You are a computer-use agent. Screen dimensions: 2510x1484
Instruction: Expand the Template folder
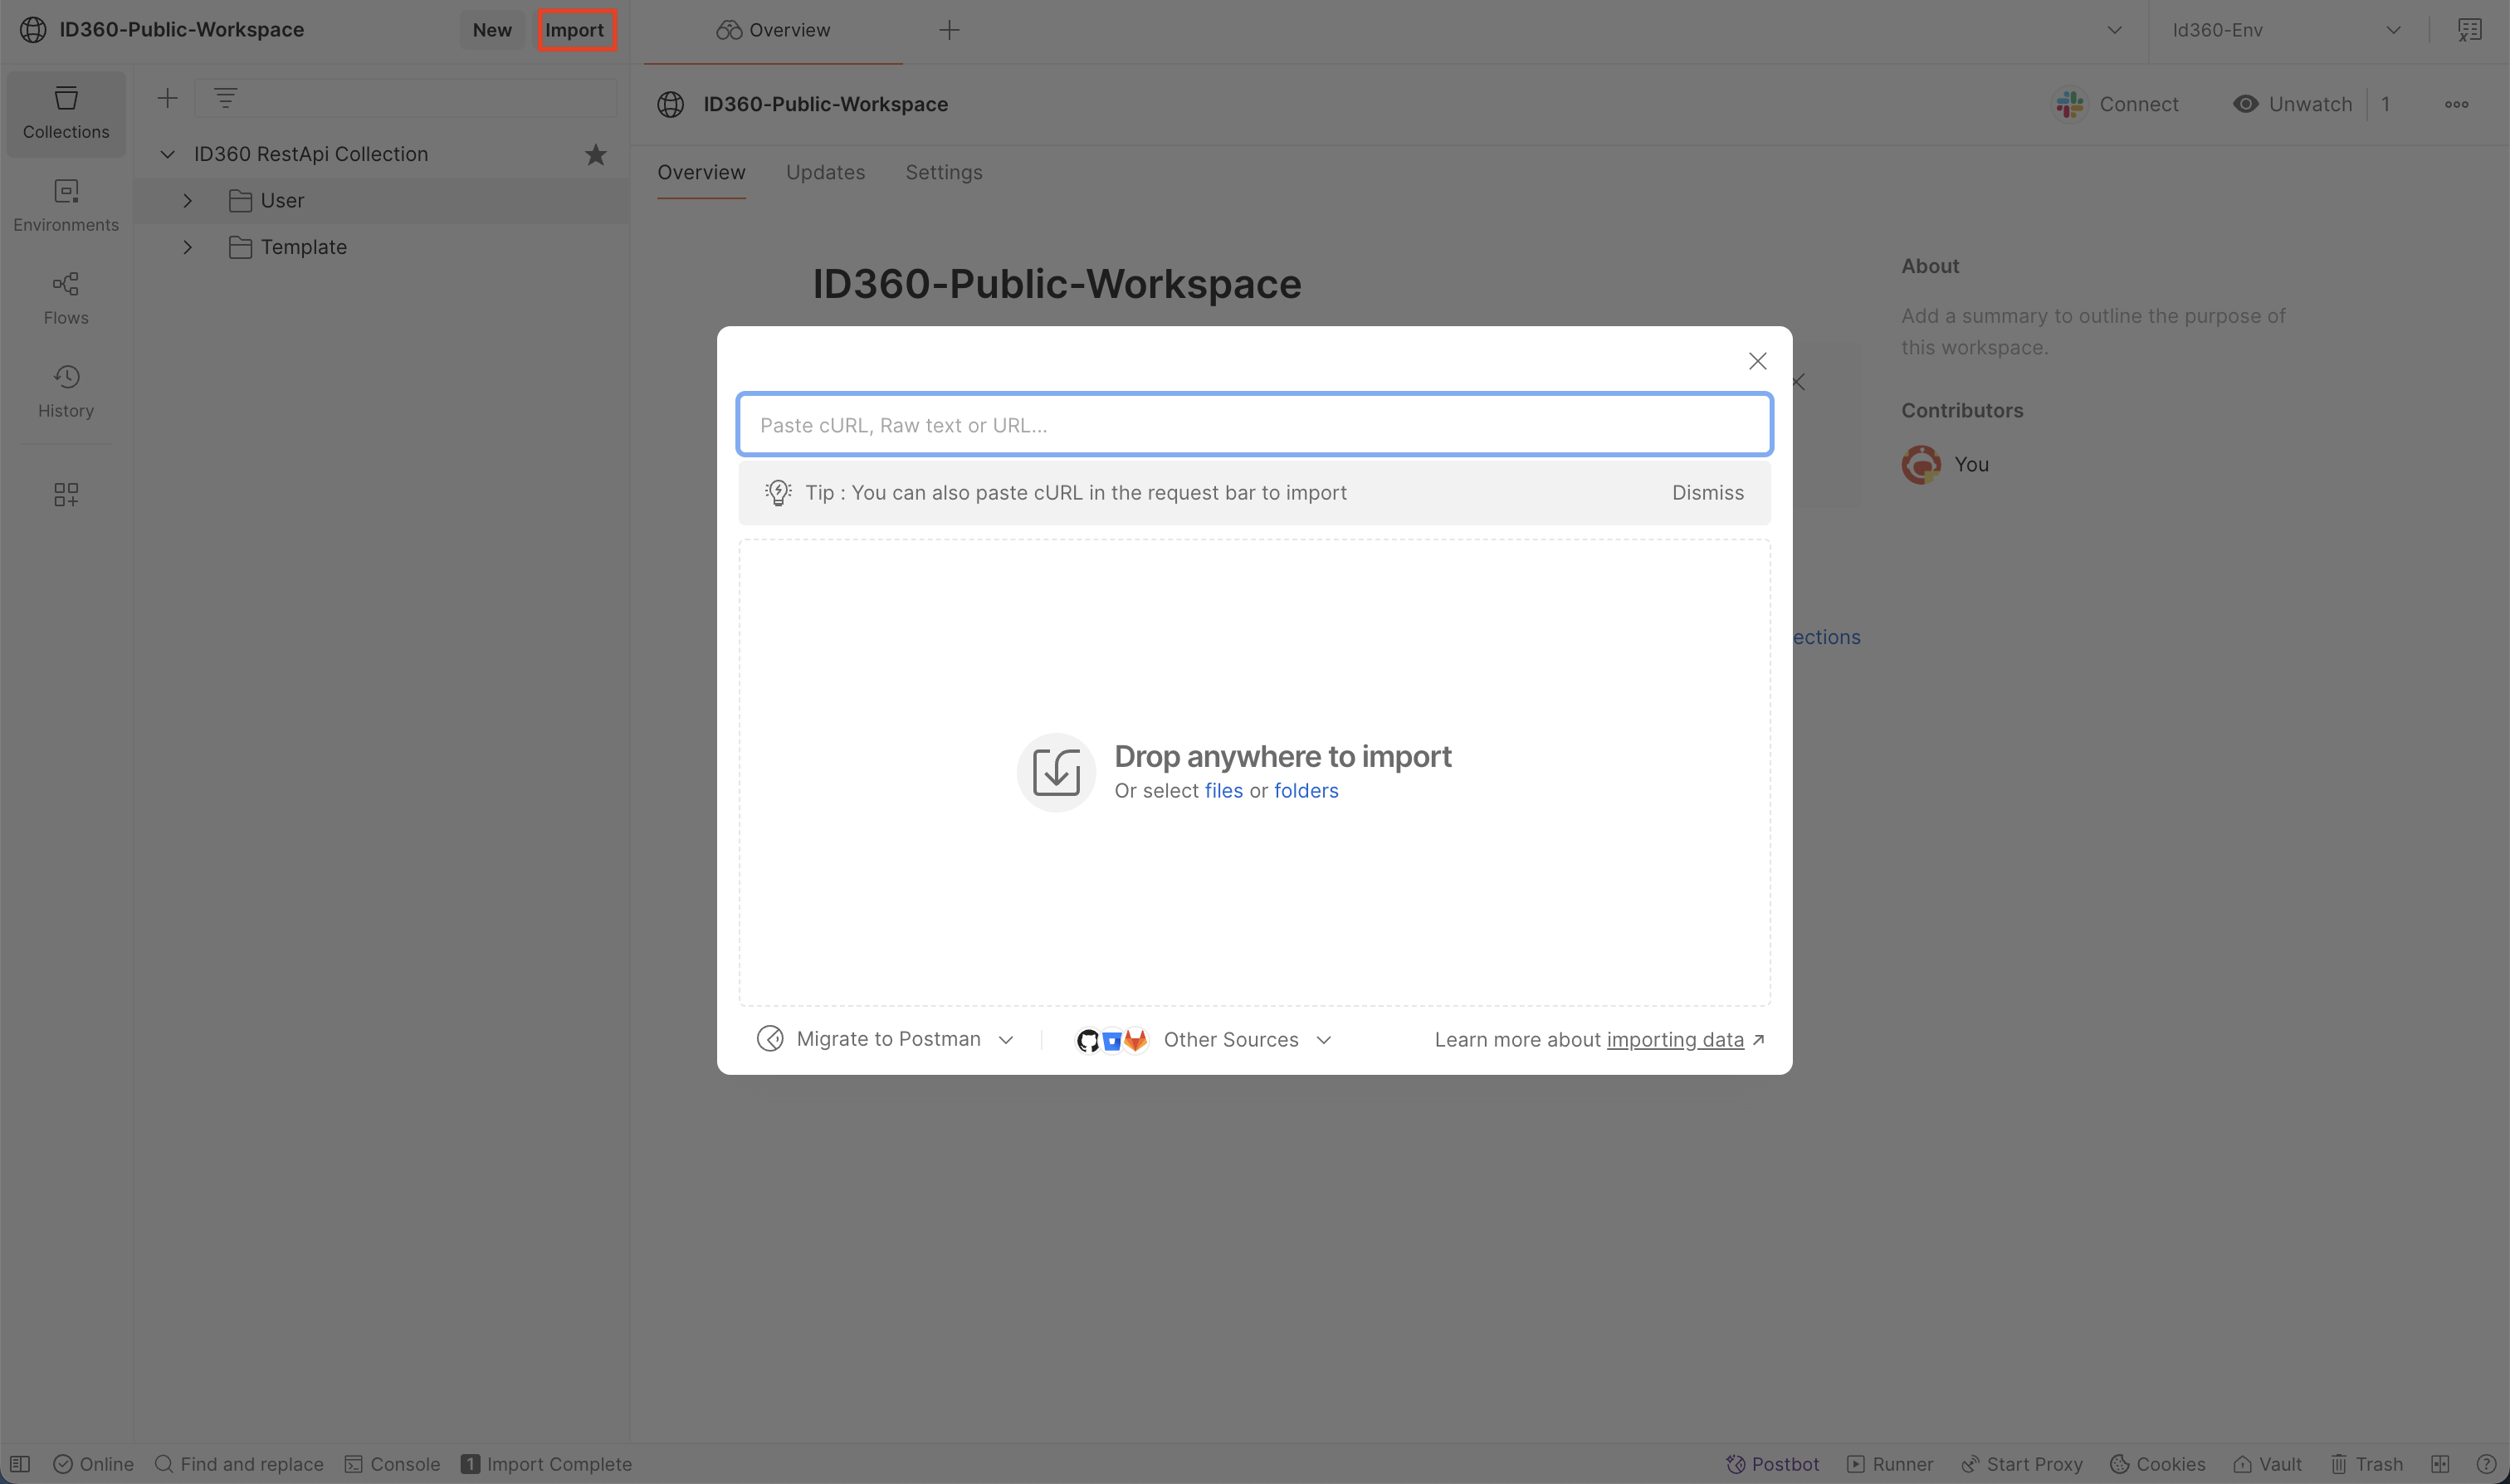(x=187, y=247)
